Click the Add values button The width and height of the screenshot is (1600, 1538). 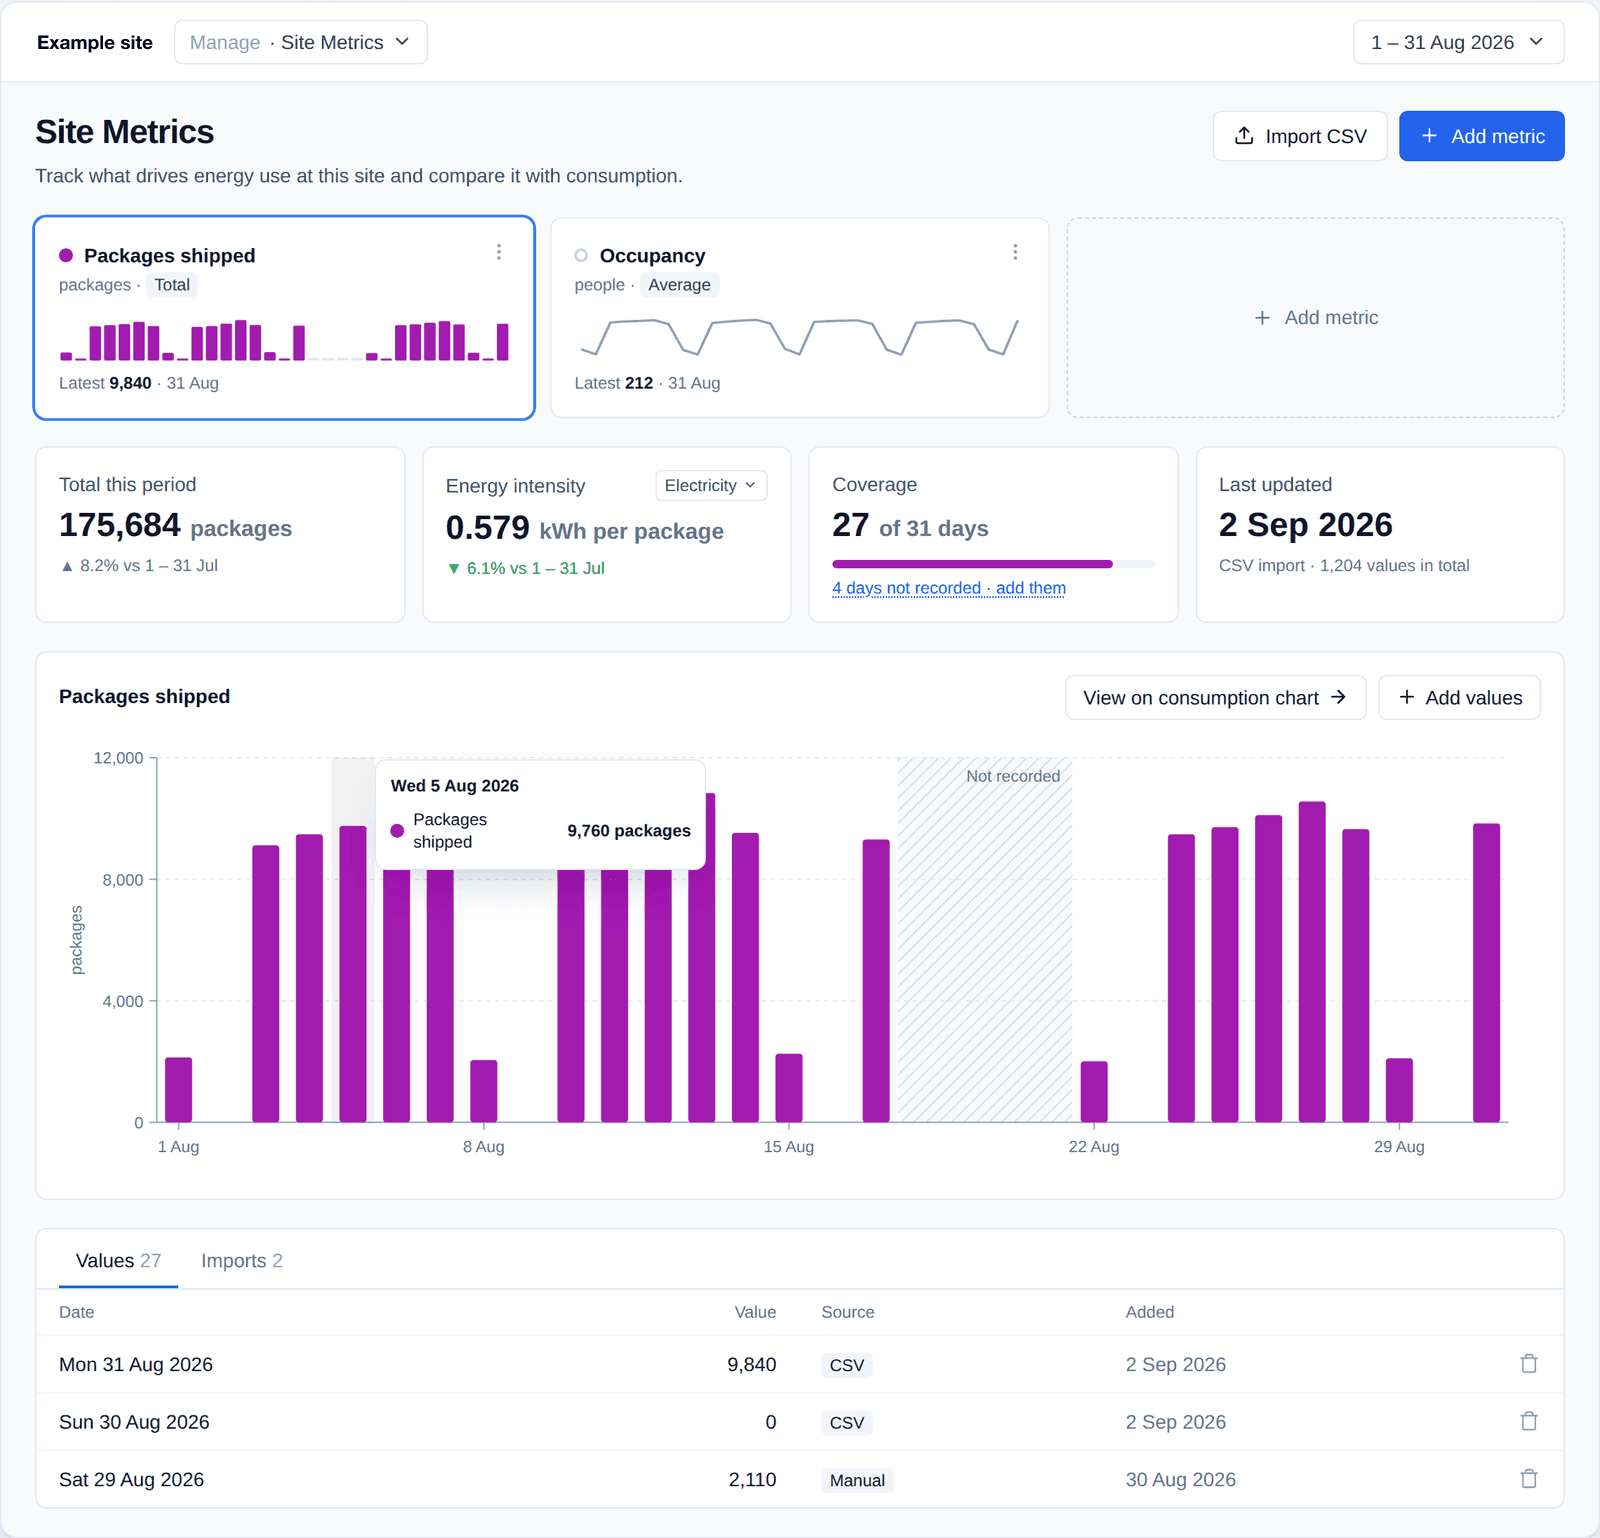click(x=1460, y=698)
